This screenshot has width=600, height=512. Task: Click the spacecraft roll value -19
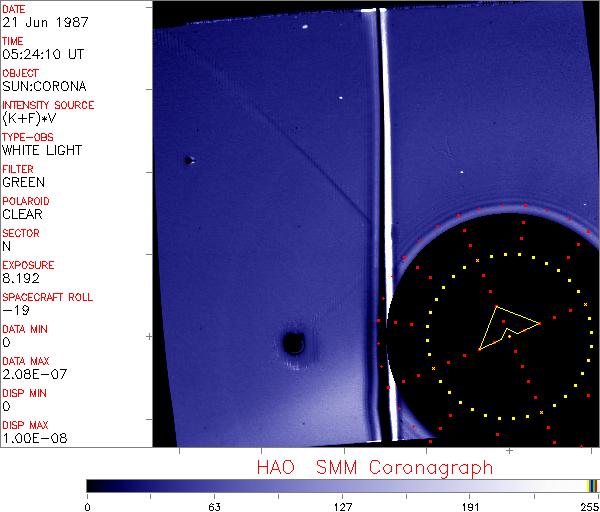[13, 310]
